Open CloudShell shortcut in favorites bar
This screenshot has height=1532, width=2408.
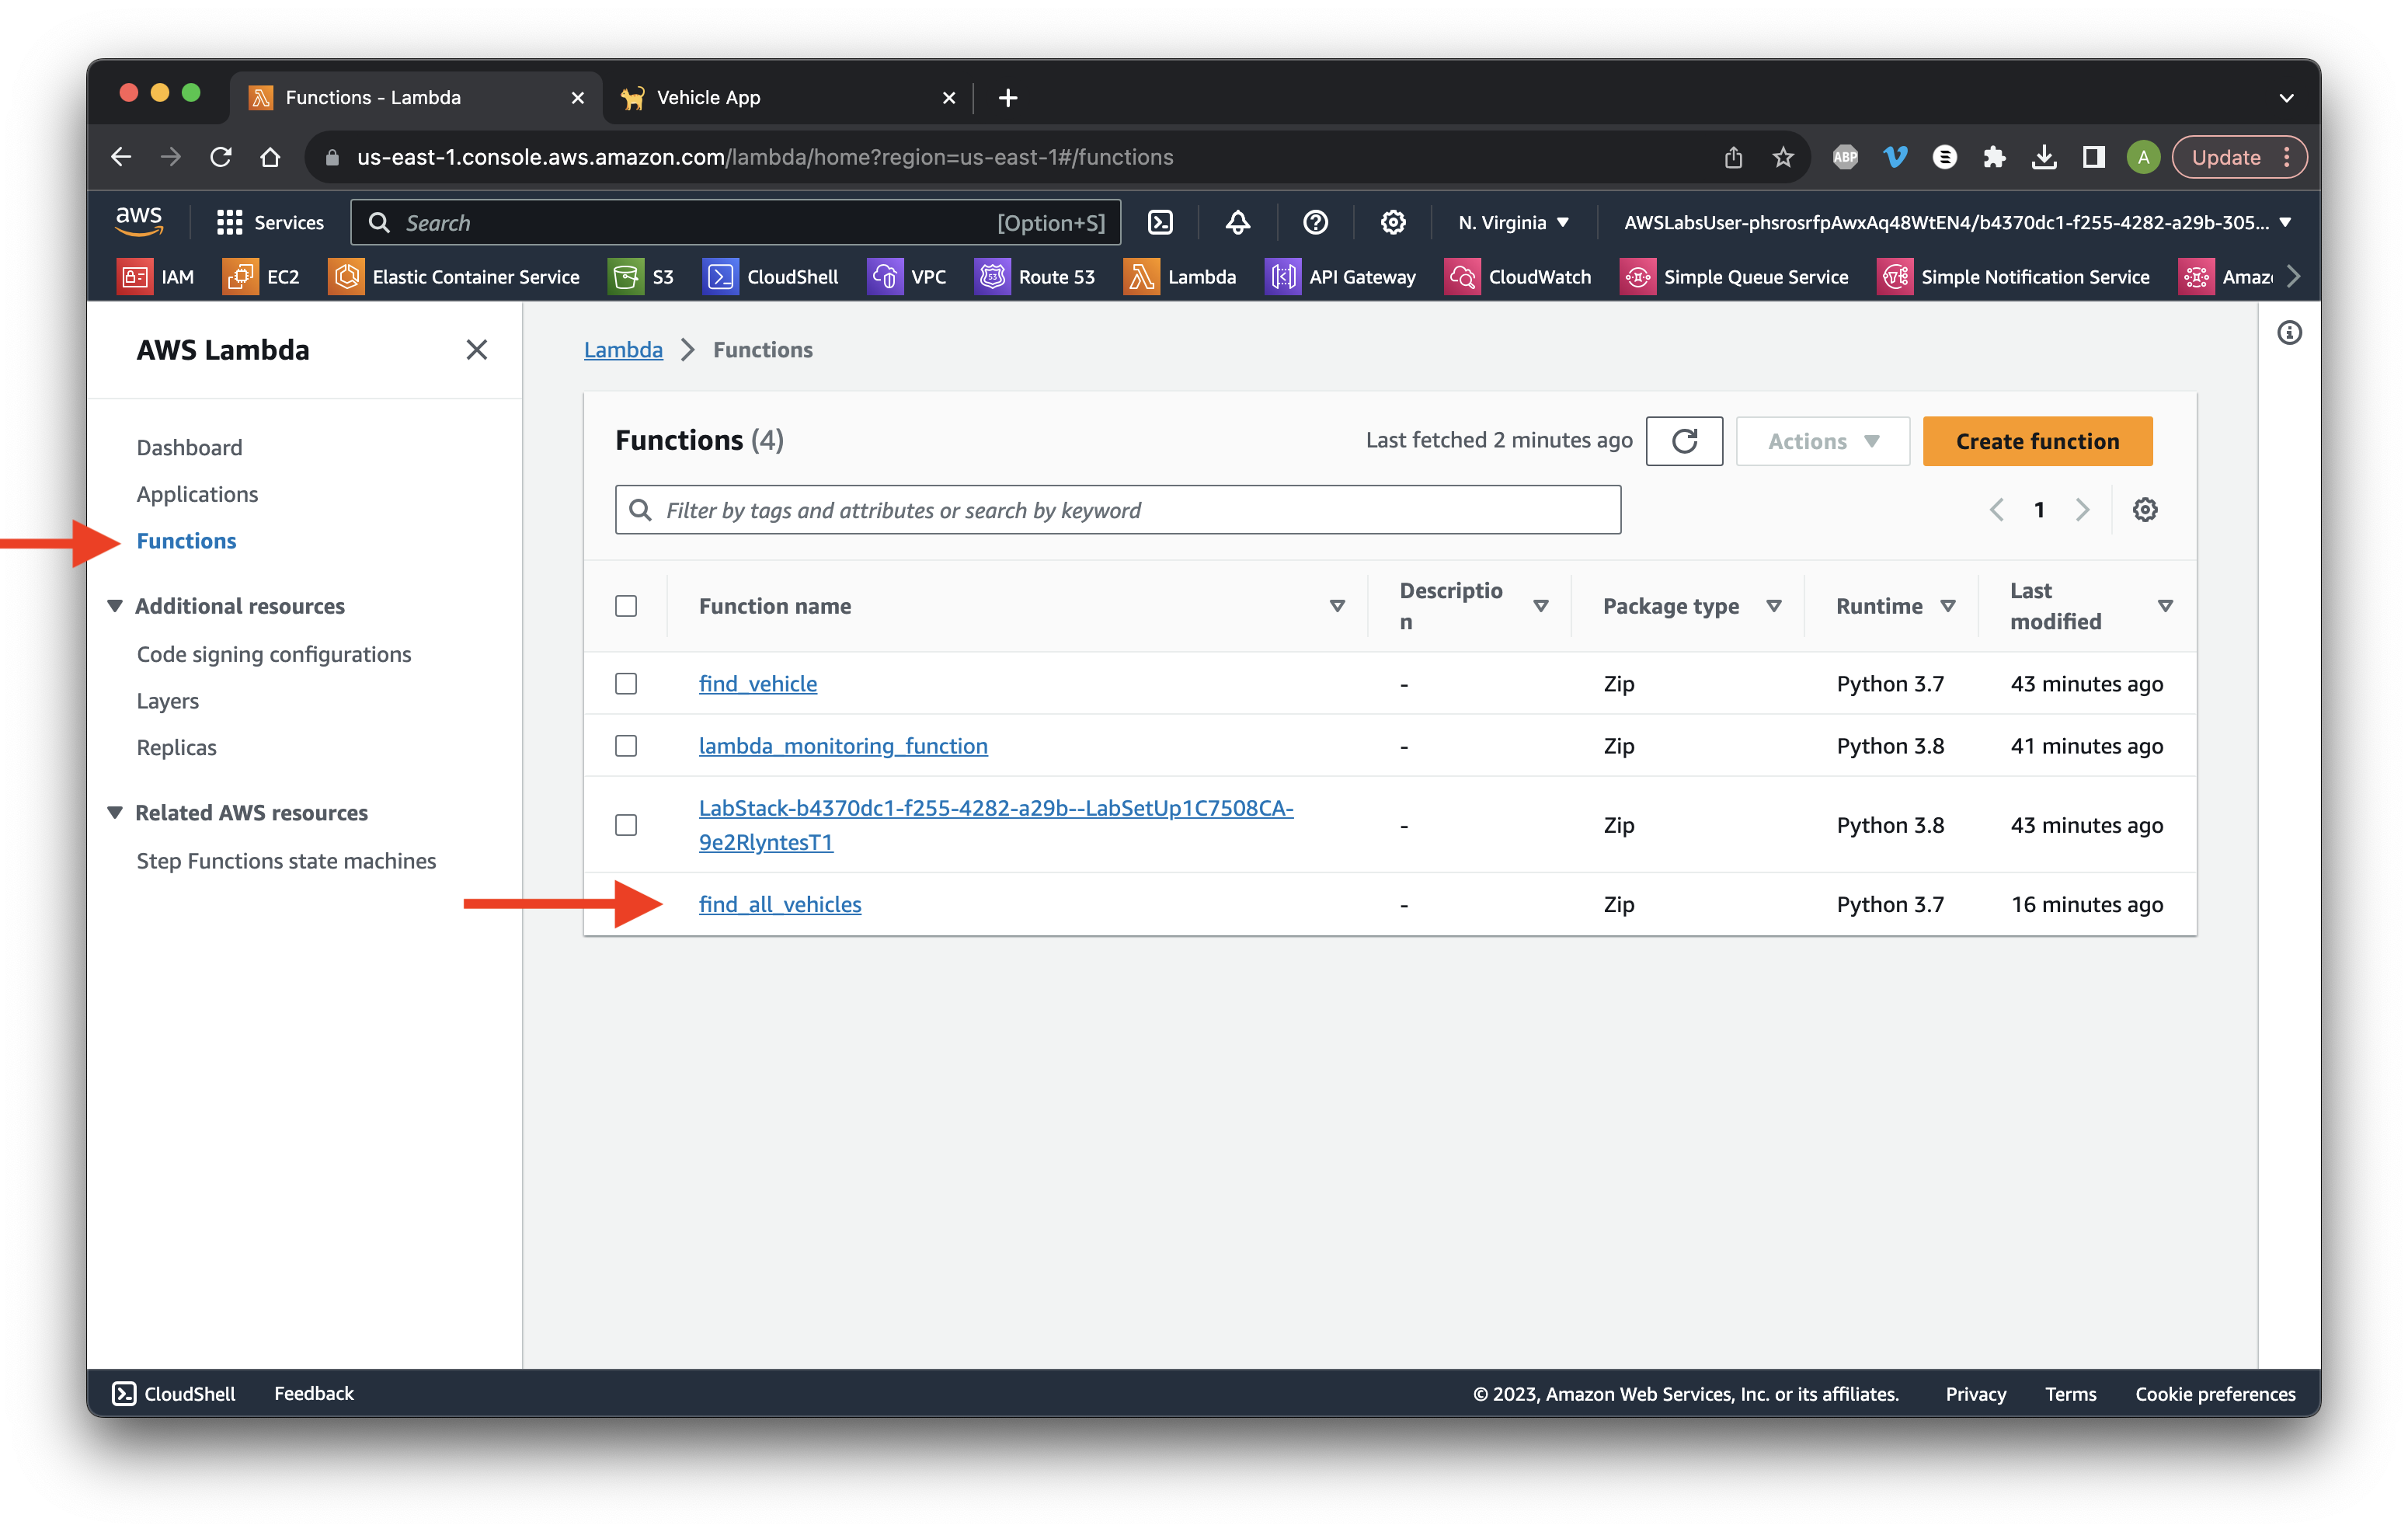771,277
